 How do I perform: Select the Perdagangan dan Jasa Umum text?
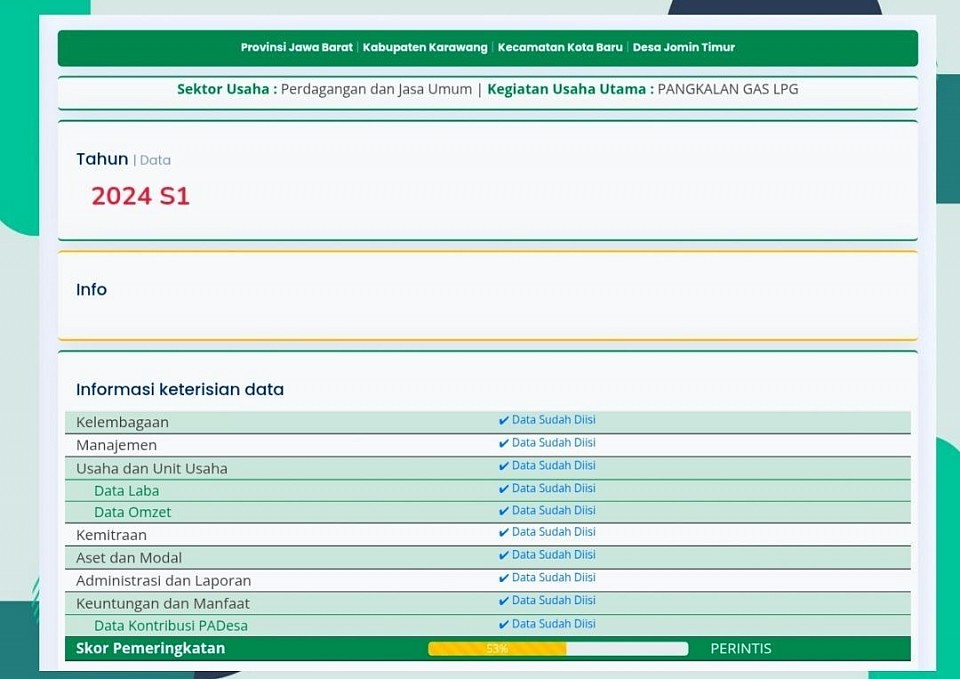pyautogui.click(x=376, y=89)
